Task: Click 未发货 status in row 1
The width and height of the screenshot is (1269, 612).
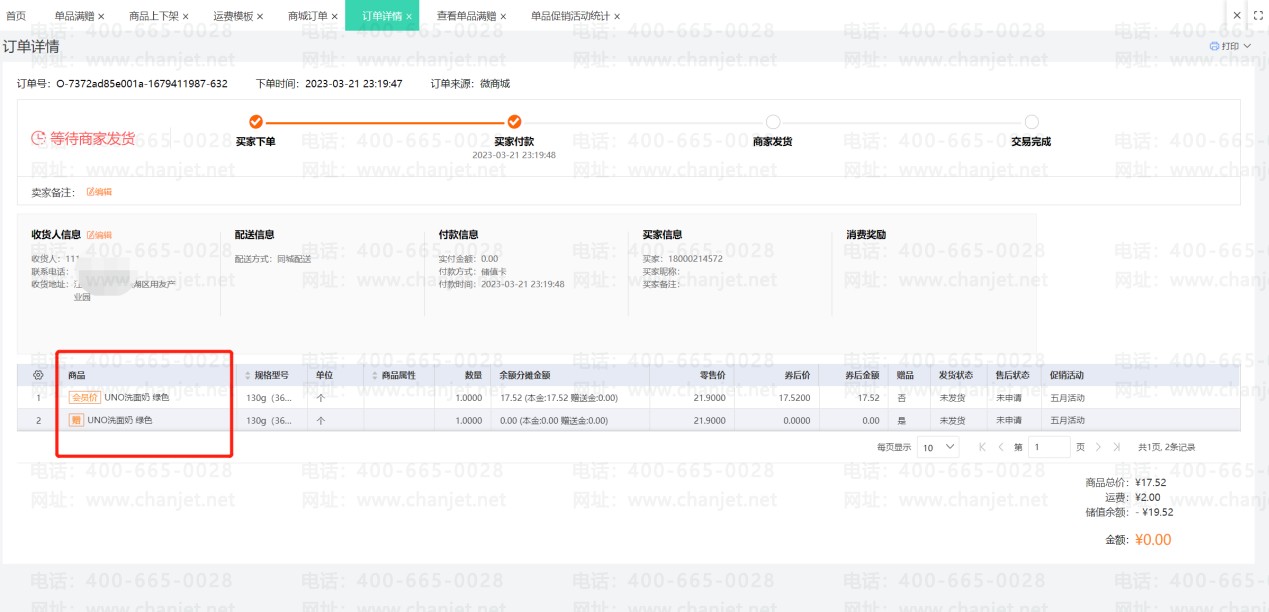Action: tap(951, 397)
